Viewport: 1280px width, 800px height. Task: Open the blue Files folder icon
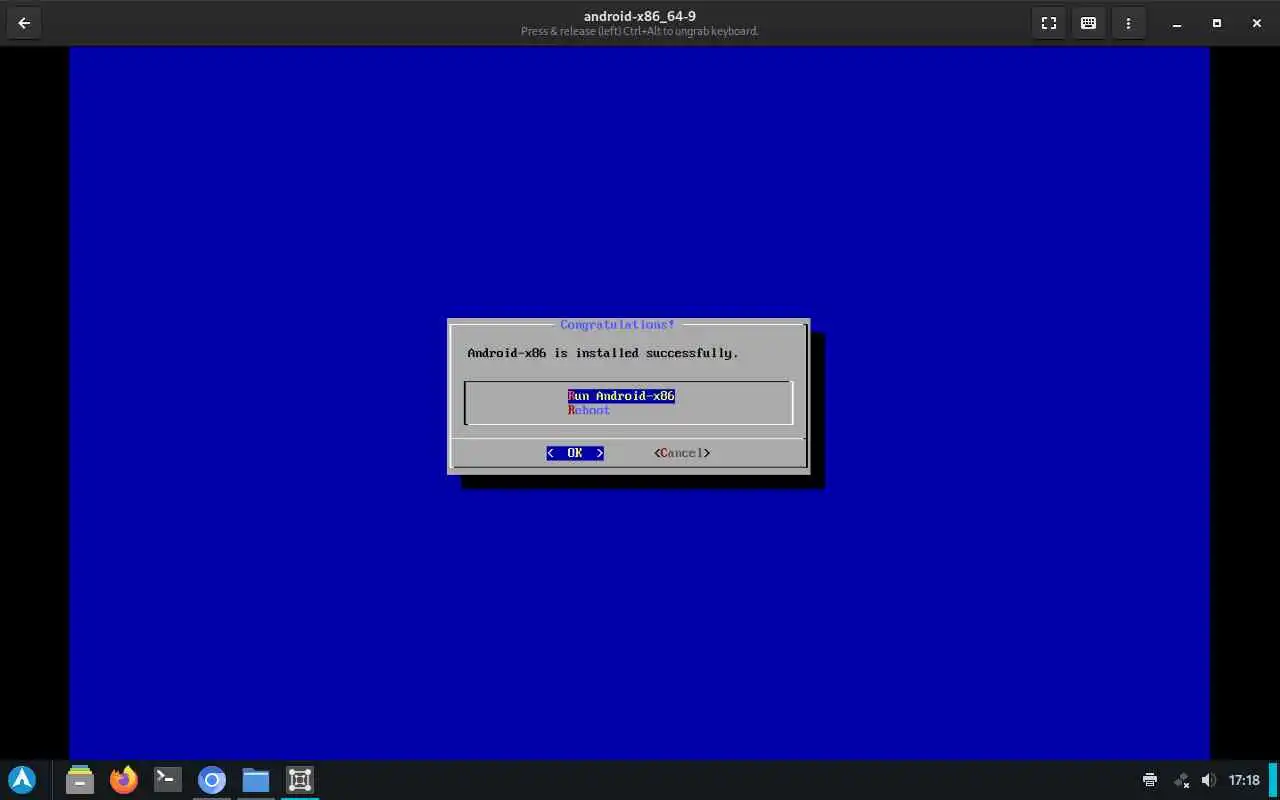pos(256,780)
